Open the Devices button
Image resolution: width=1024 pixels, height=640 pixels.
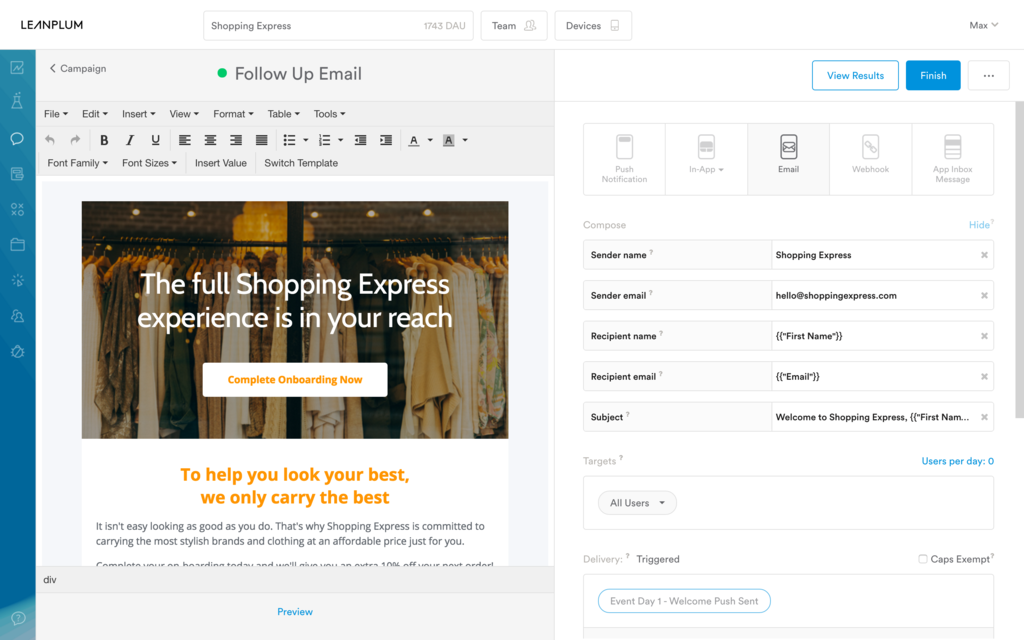click(x=593, y=25)
